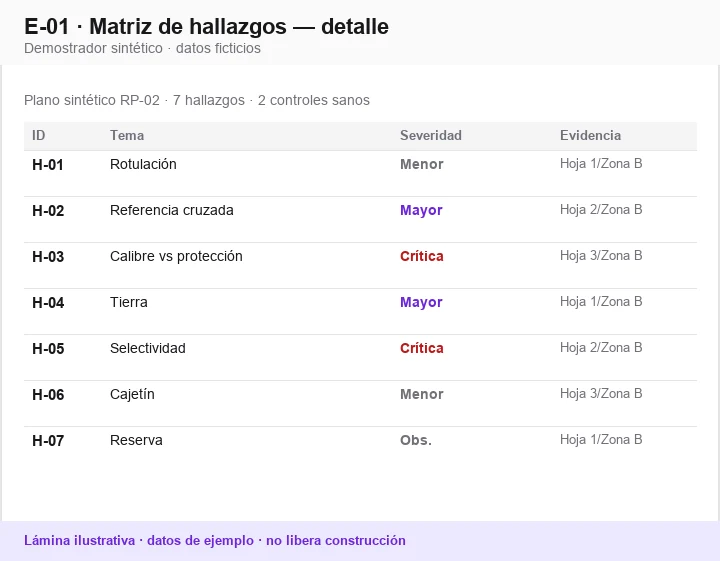Click the 'Plano sintético RP-02' summary line
This screenshot has width=720, height=561.
197,100
